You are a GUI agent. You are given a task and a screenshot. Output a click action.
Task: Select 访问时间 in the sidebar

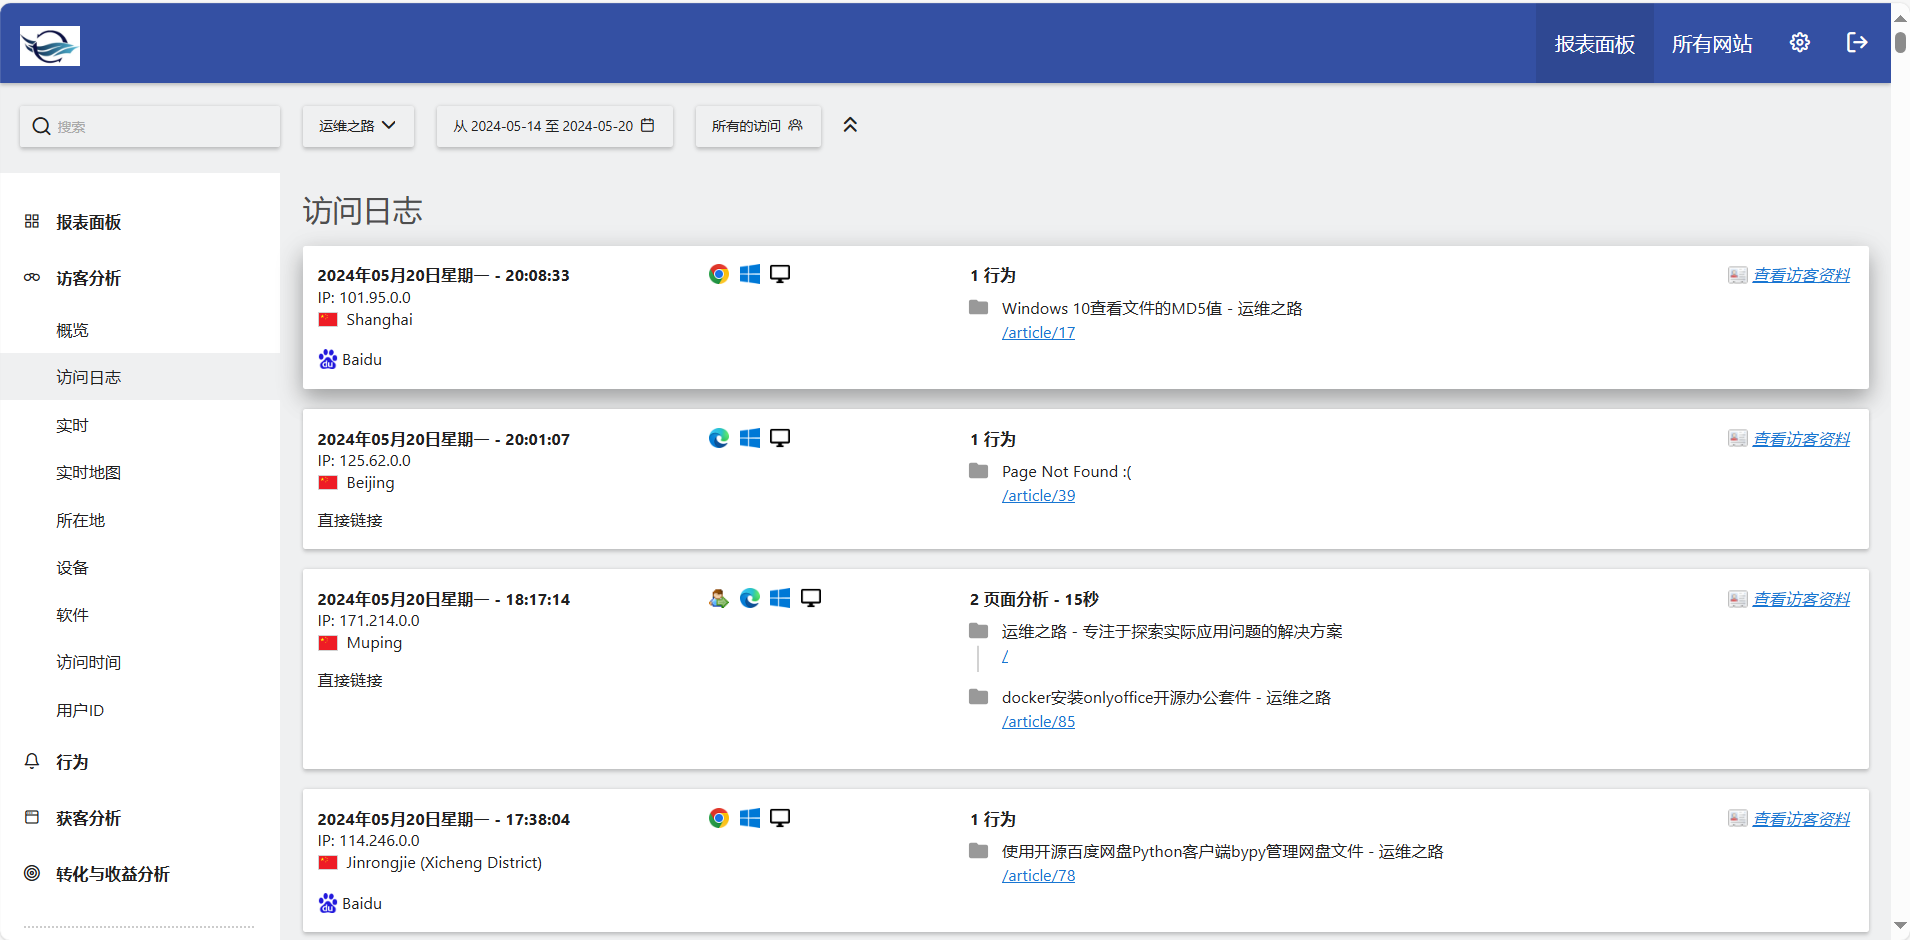[88, 662]
